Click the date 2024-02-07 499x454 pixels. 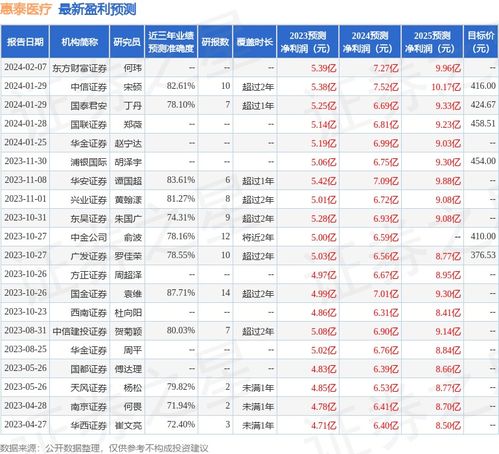coord(25,67)
